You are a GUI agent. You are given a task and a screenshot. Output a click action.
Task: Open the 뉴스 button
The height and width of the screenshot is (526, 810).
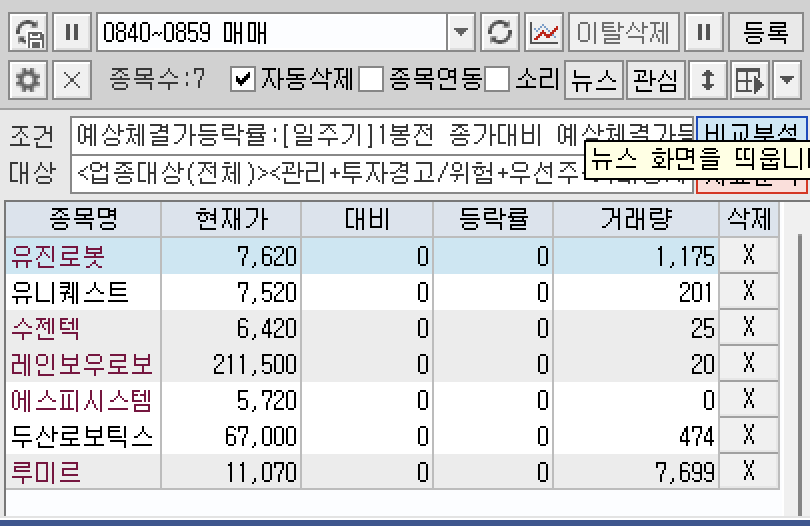tap(594, 80)
